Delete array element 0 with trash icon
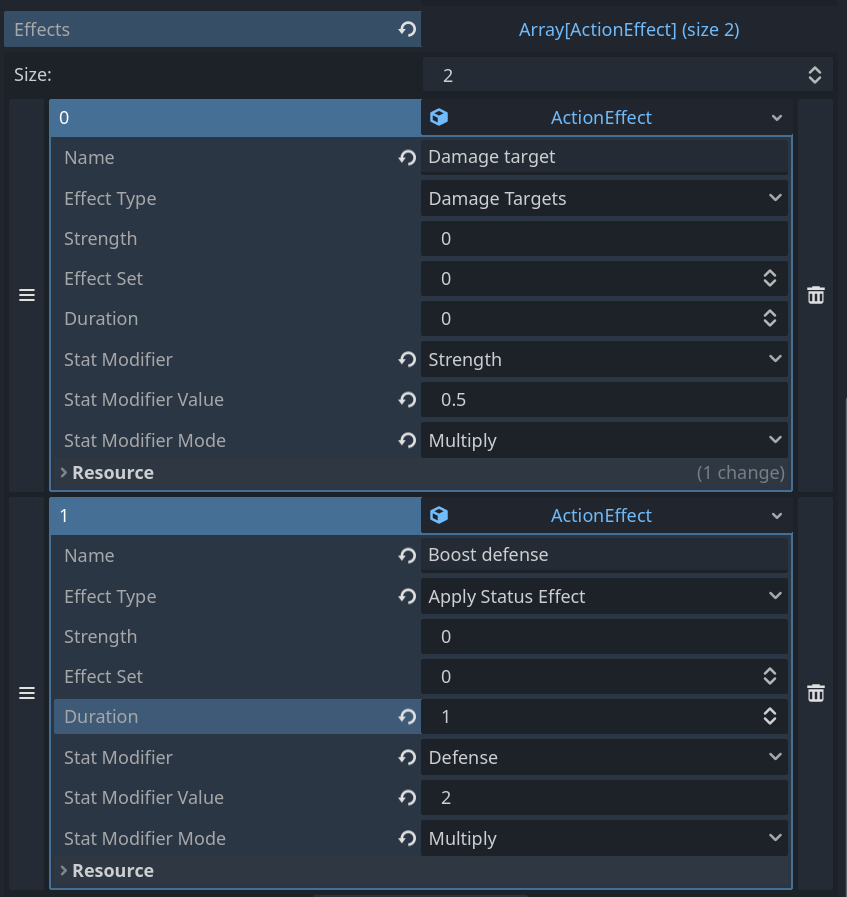The image size is (847, 897). click(x=816, y=295)
